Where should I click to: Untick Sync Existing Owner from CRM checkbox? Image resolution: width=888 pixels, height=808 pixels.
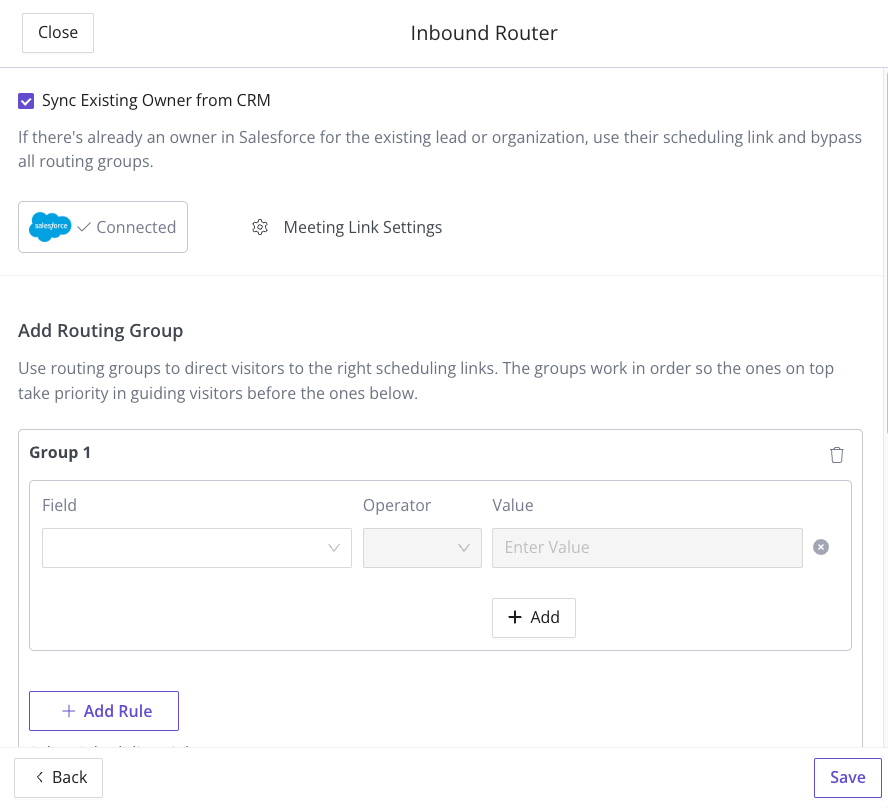[x=26, y=100]
